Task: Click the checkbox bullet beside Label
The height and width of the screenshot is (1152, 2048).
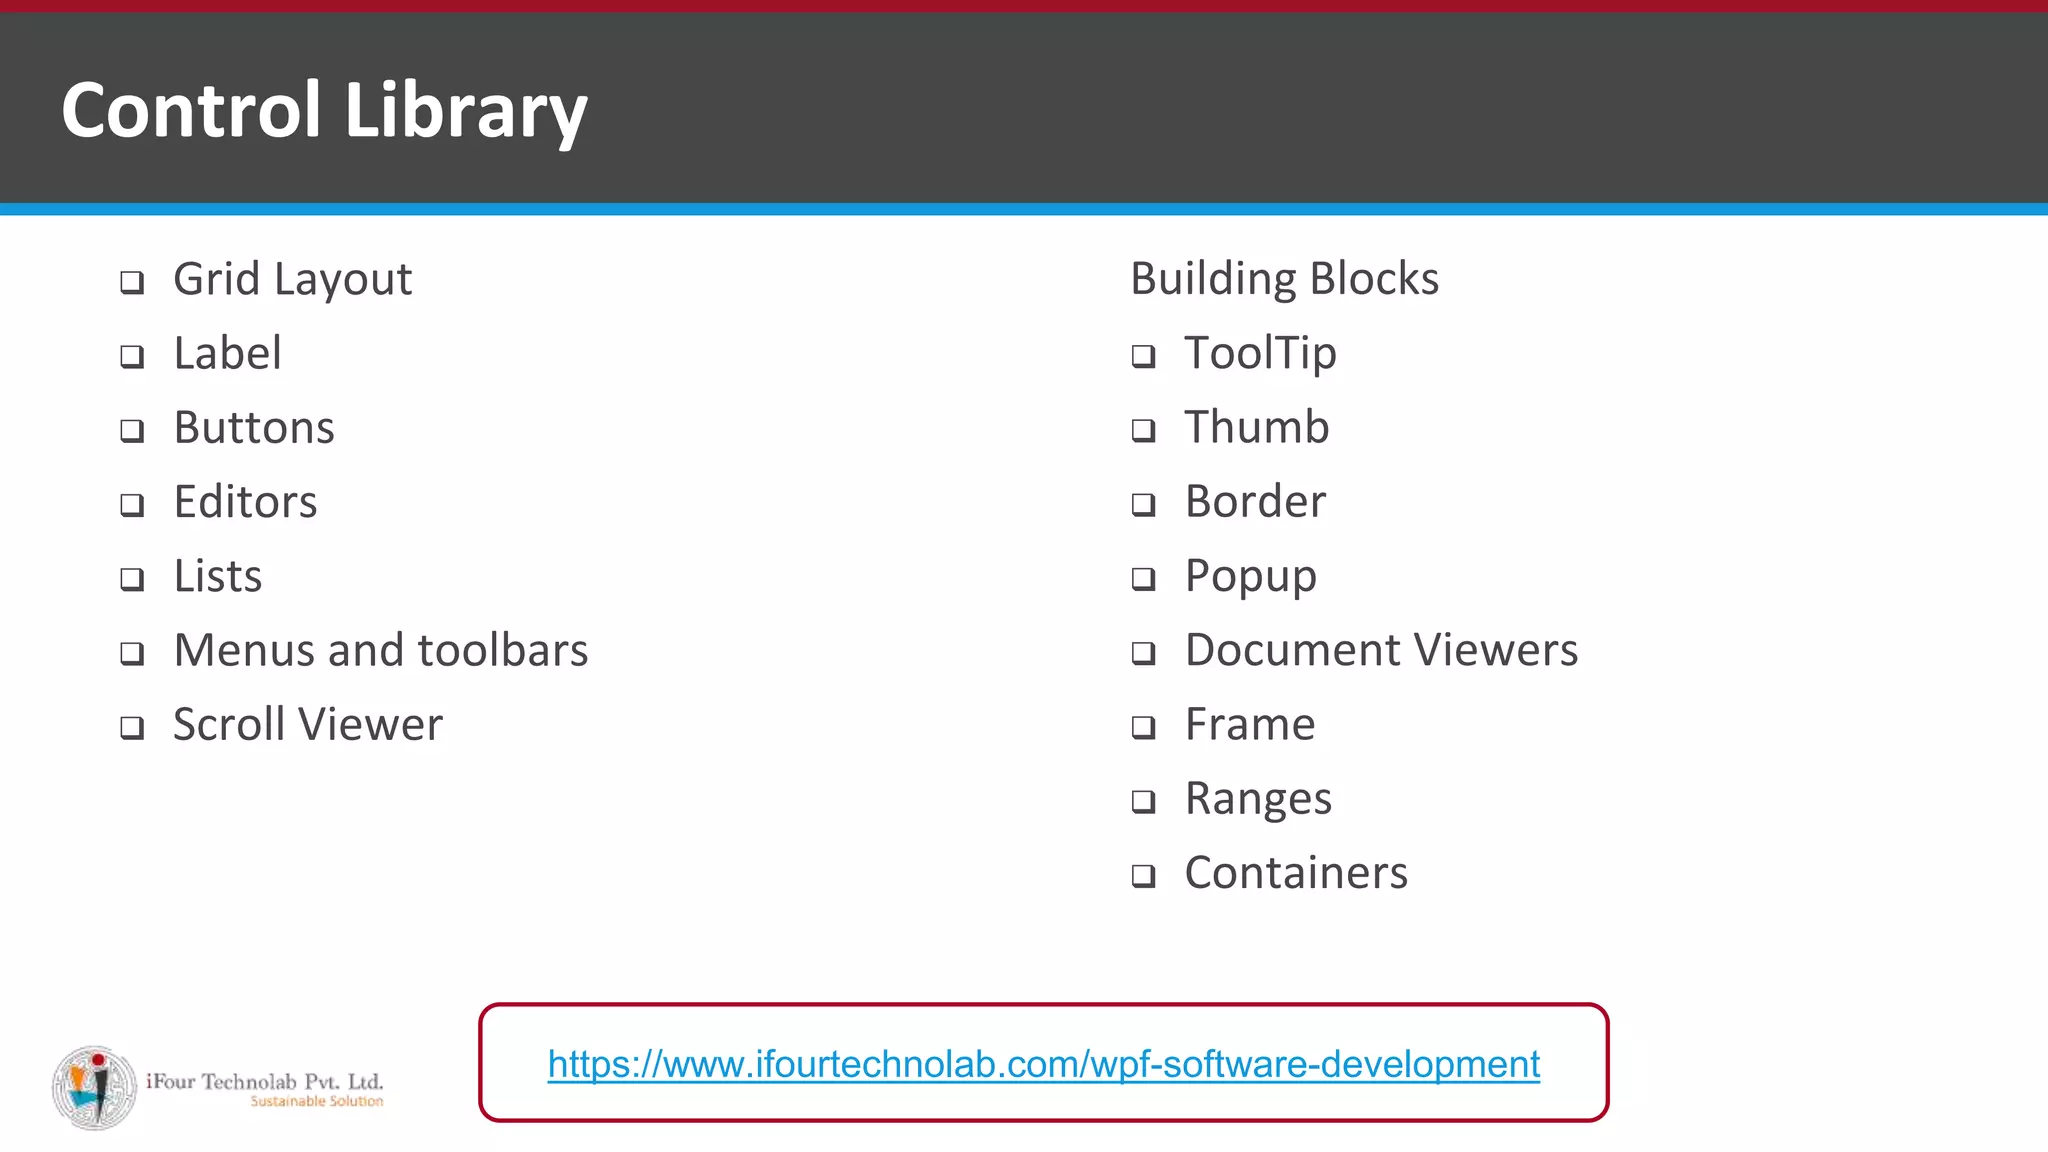Action: (x=132, y=356)
